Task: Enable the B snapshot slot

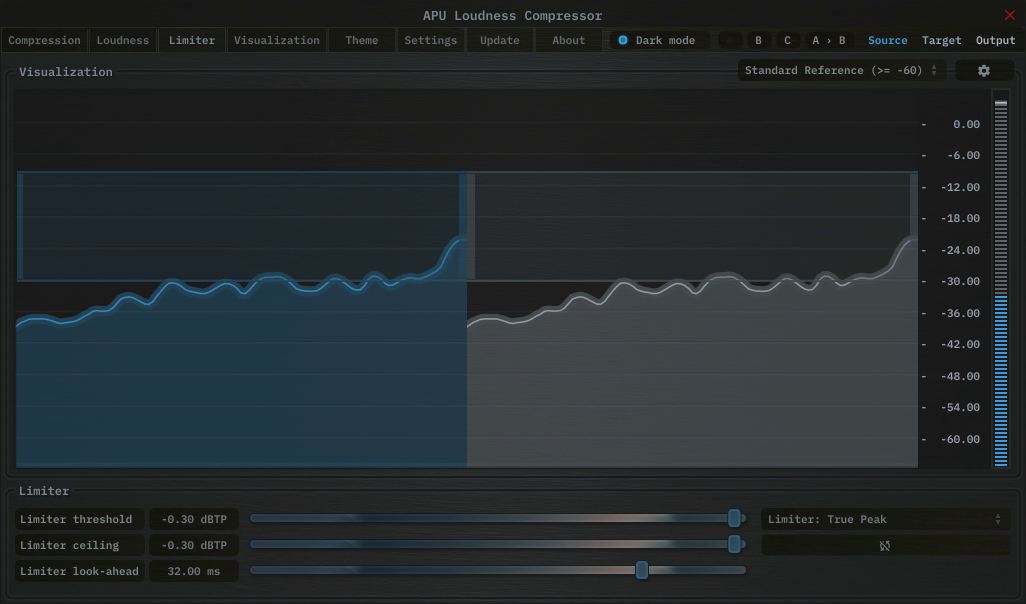Action: pos(758,40)
